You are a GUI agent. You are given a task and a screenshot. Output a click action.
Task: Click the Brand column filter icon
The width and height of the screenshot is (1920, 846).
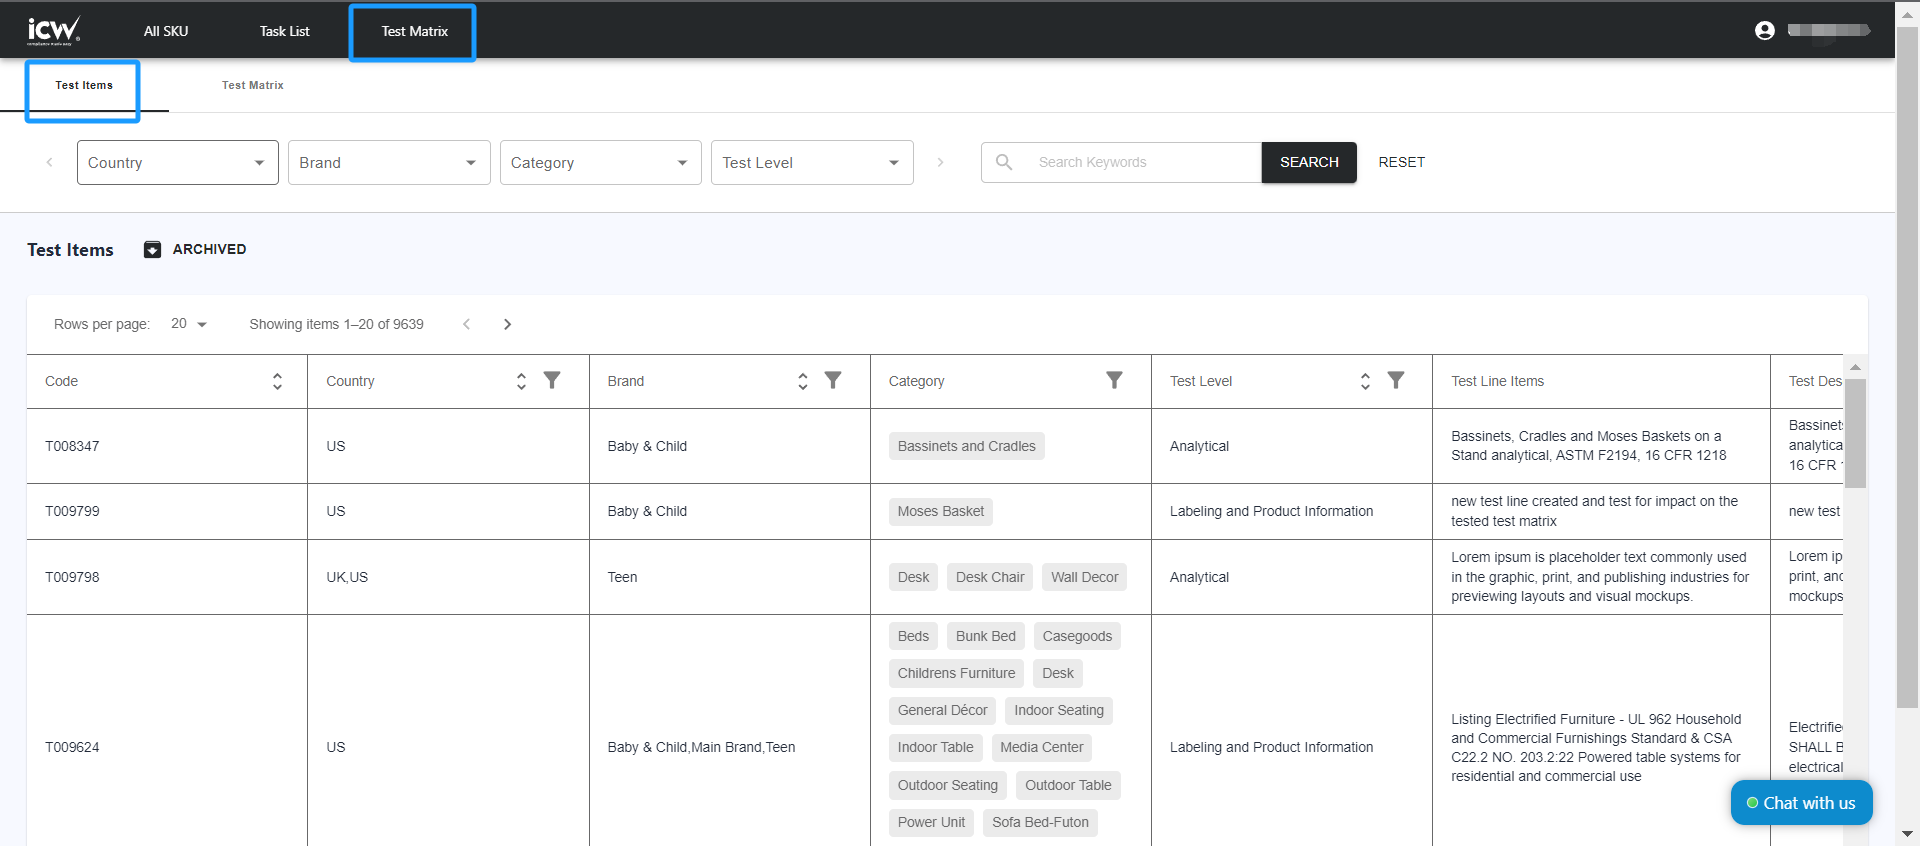pyautogui.click(x=833, y=380)
